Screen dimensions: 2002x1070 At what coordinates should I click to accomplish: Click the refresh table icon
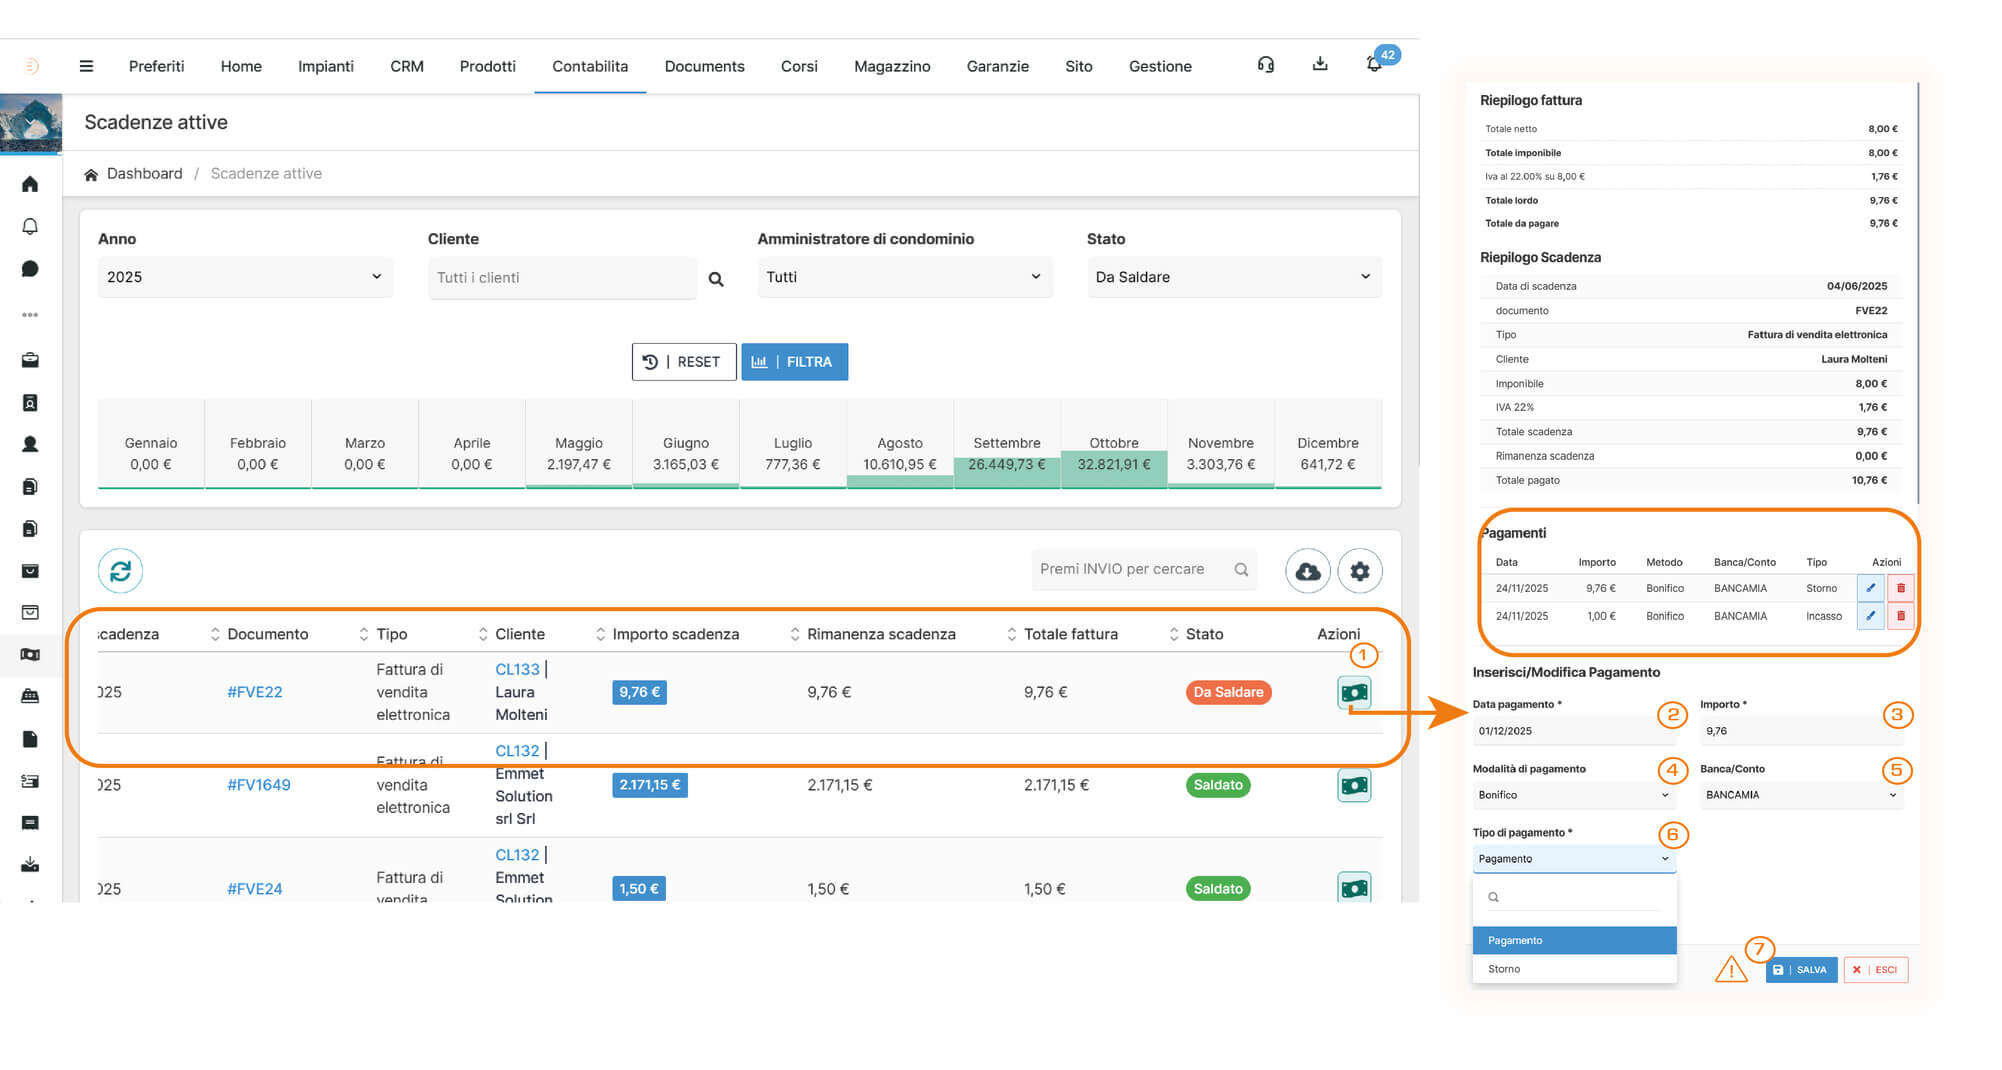120,571
